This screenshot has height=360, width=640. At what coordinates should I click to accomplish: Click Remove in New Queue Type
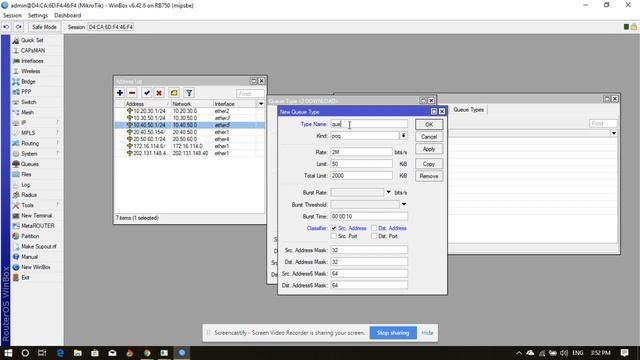click(x=429, y=176)
